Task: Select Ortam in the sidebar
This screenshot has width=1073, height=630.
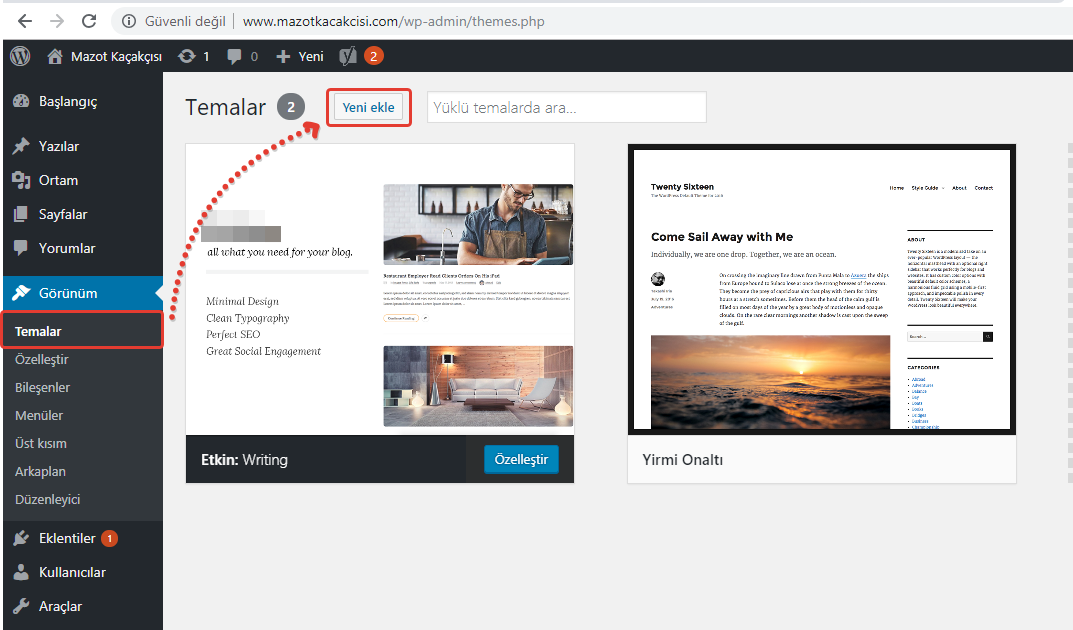Action: pos(58,180)
